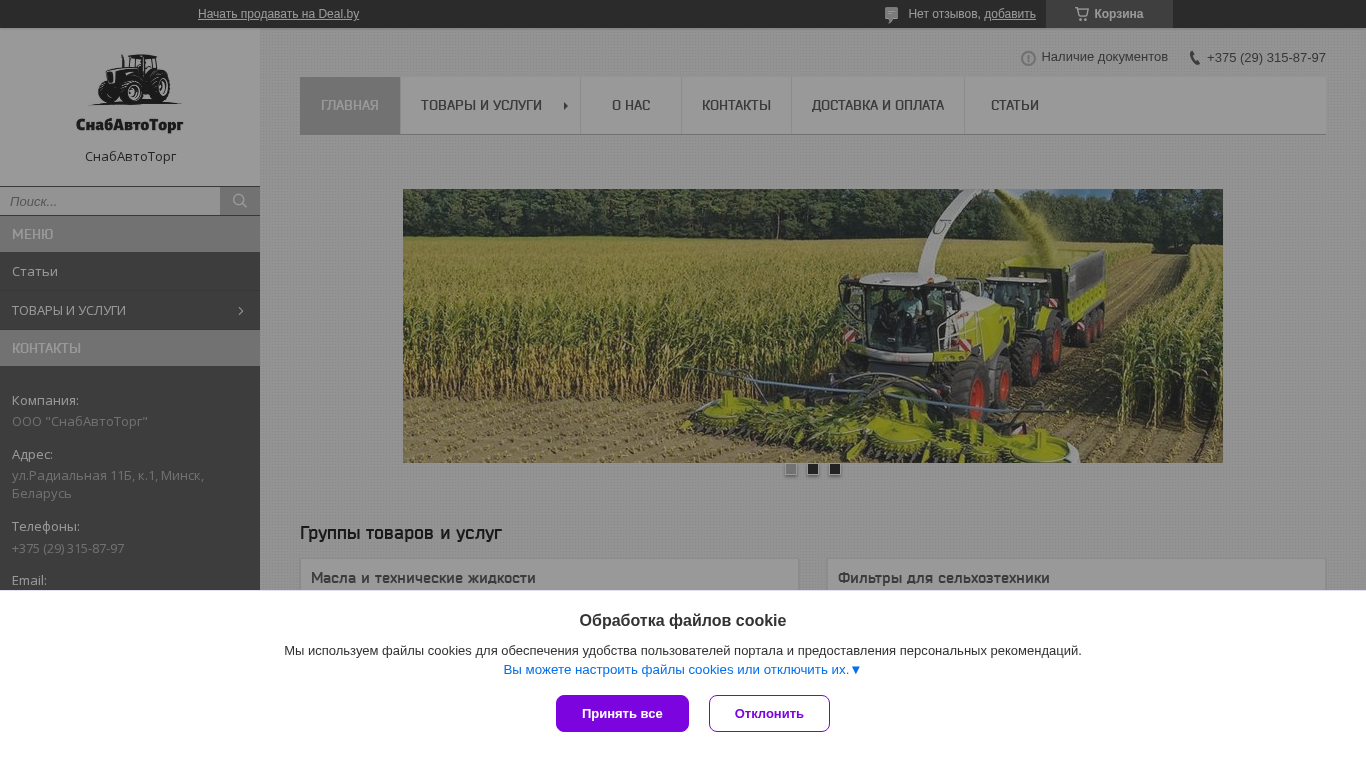The width and height of the screenshot is (1366, 768).
Task: Click the sidebar МЕНЮ header
Action: (x=130, y=234)
